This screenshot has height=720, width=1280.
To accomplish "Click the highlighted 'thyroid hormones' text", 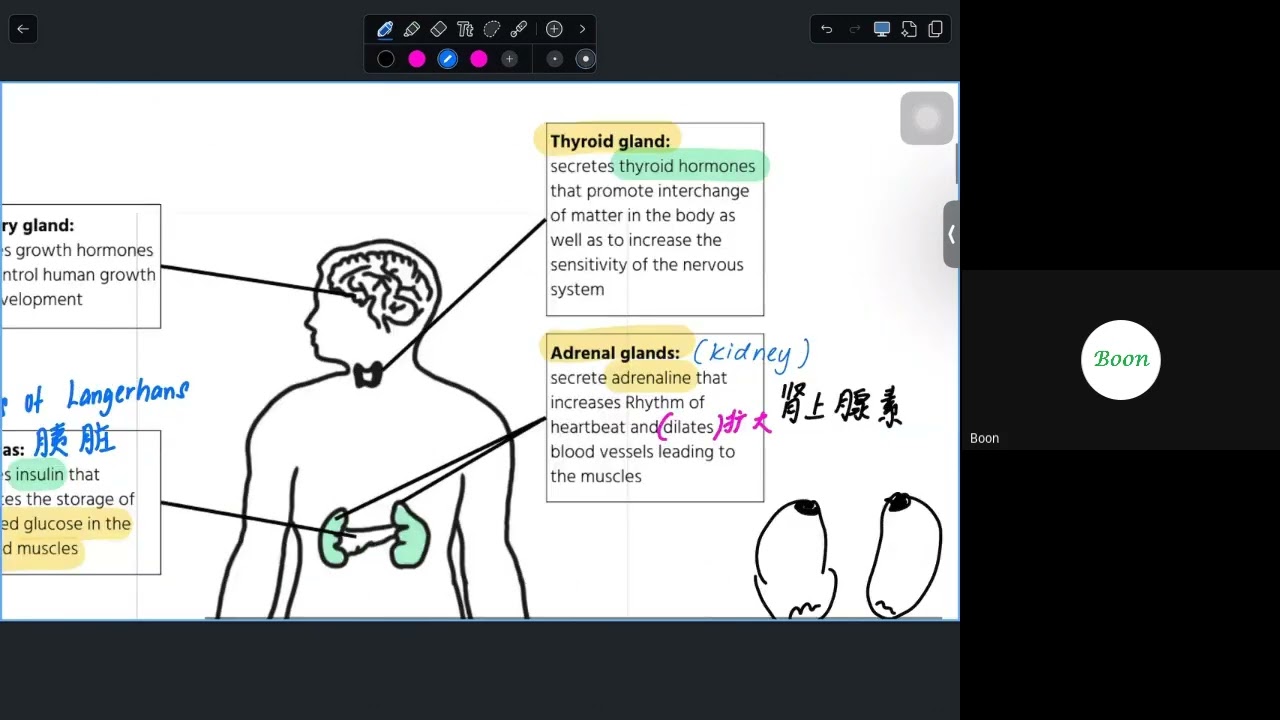I will pos(687,166).
